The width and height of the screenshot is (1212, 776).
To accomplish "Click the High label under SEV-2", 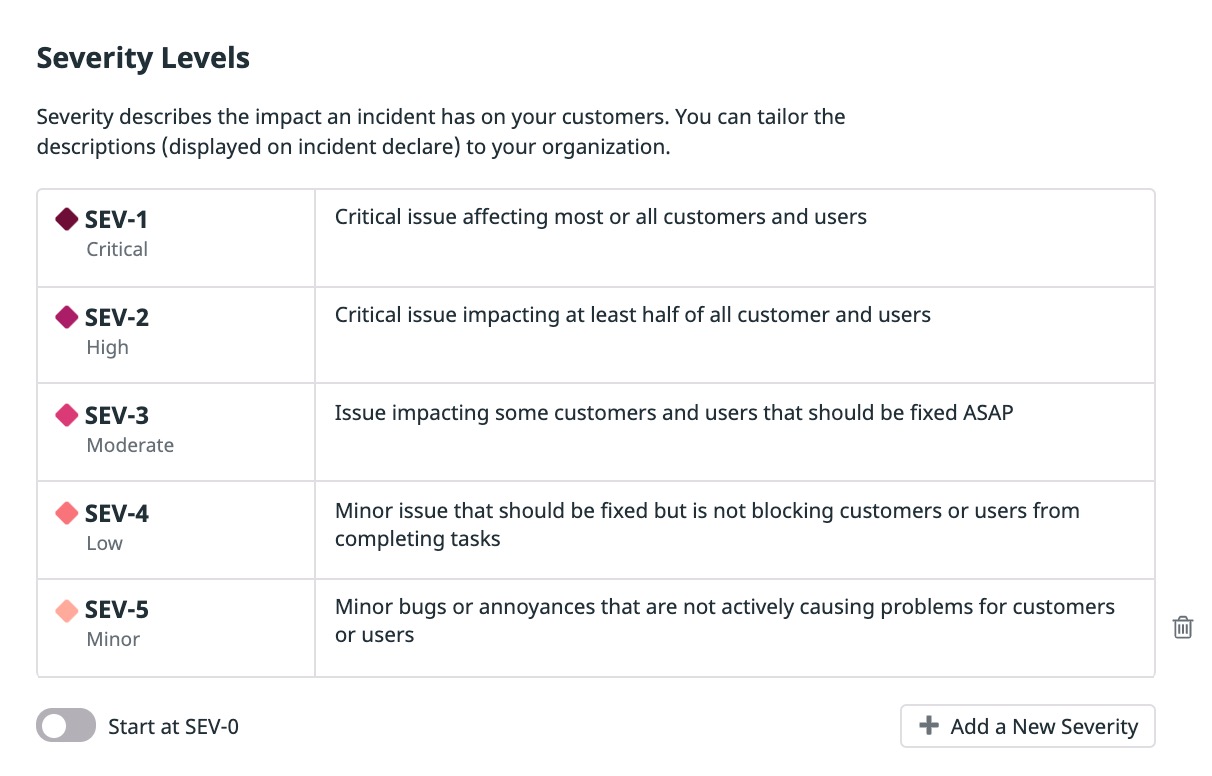I will click(107, 347).
